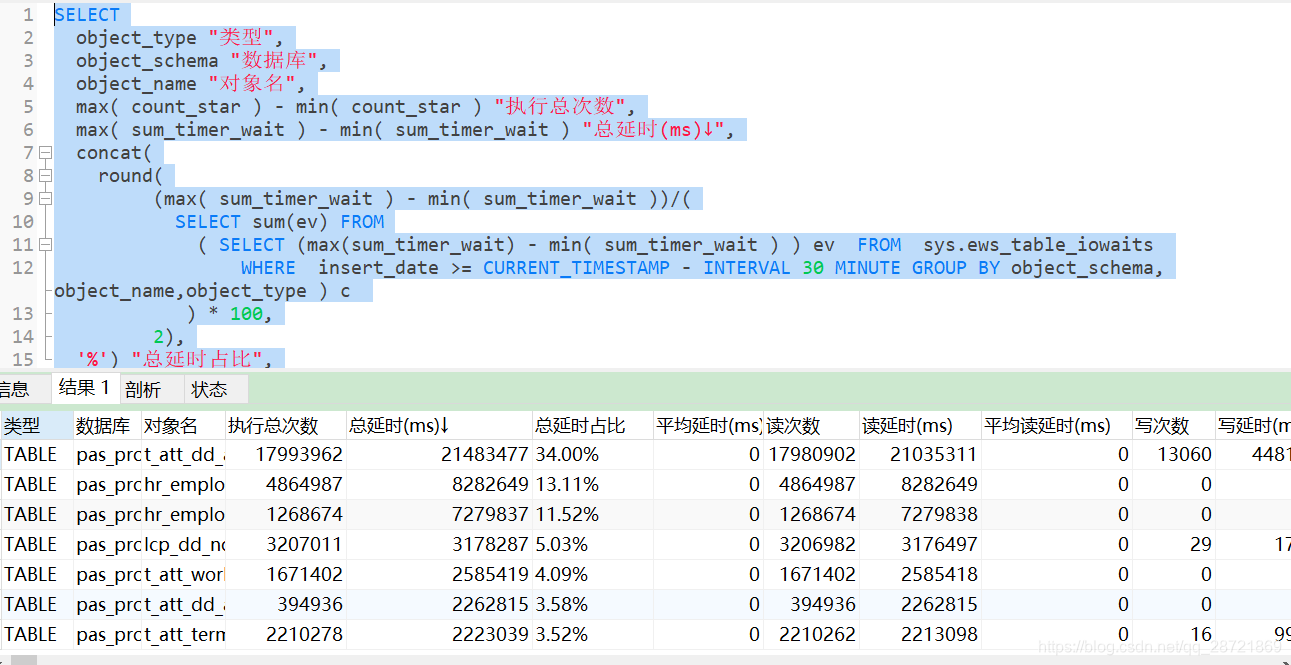This screenshot has width=1291, height=665.
Task: Select cell 2213098 under 读延时(ms)
Action: point(919,634)
